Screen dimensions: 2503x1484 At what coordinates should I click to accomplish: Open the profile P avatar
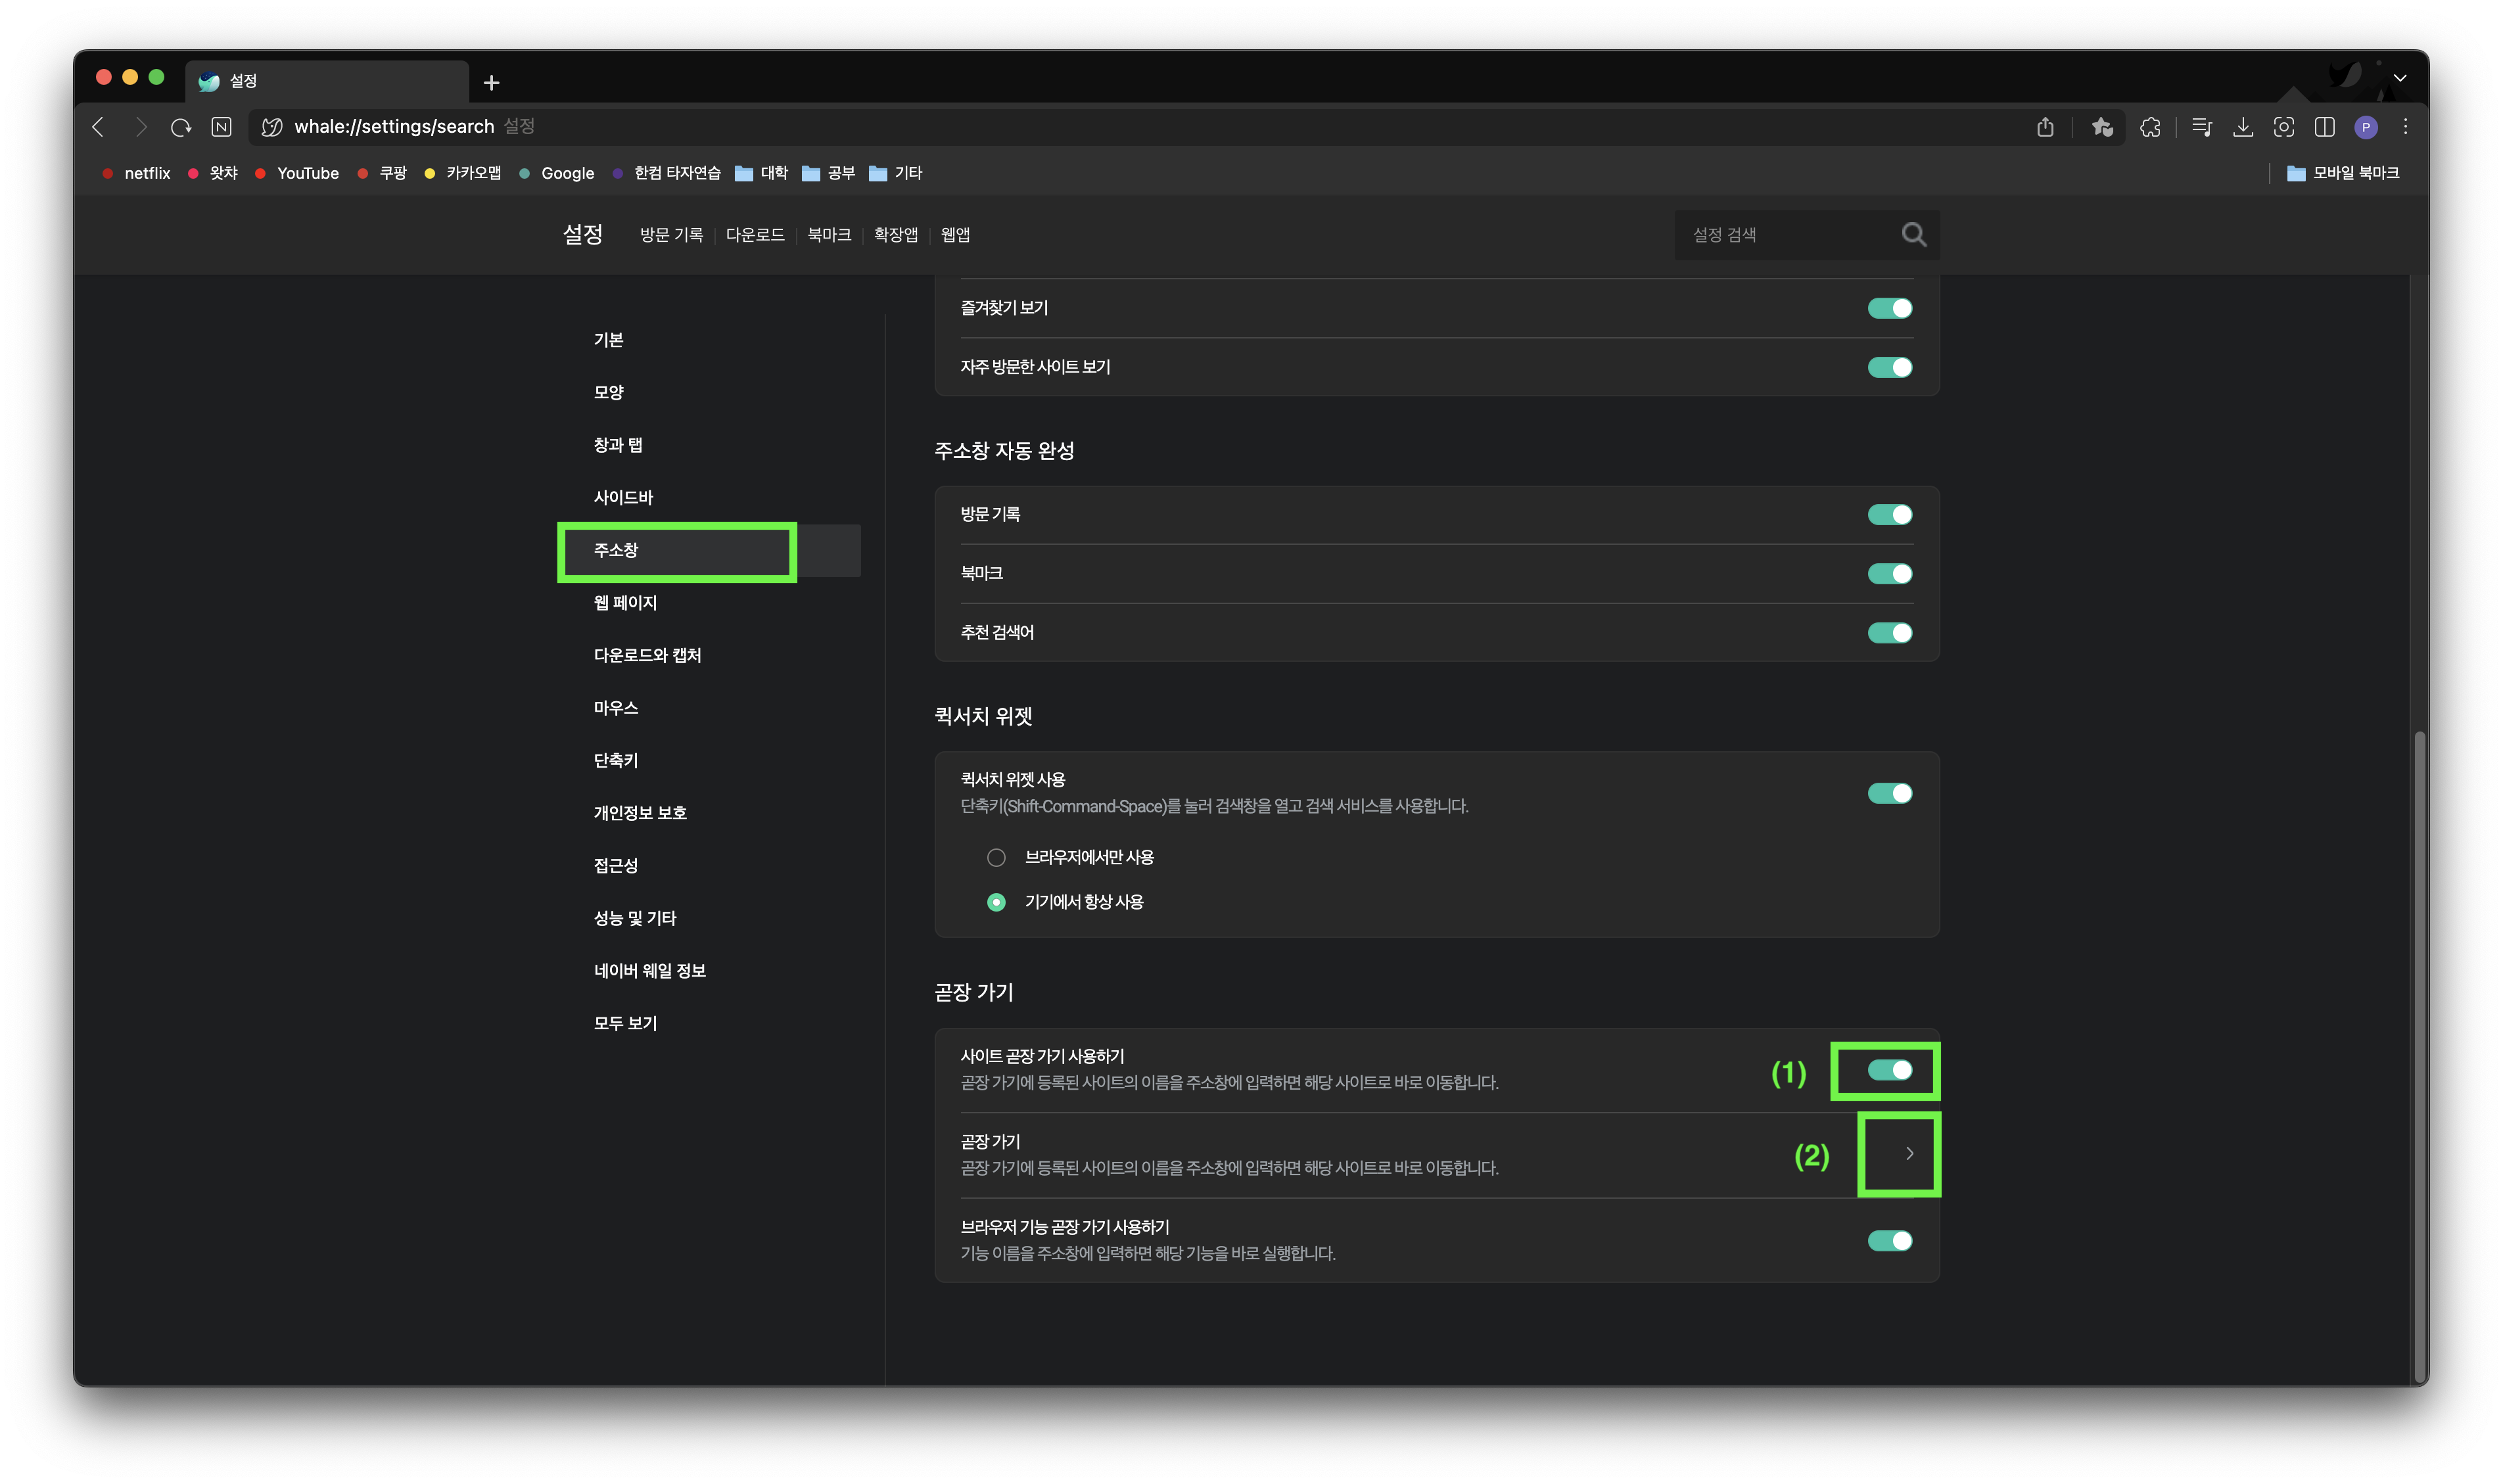tap(2366, 127)
